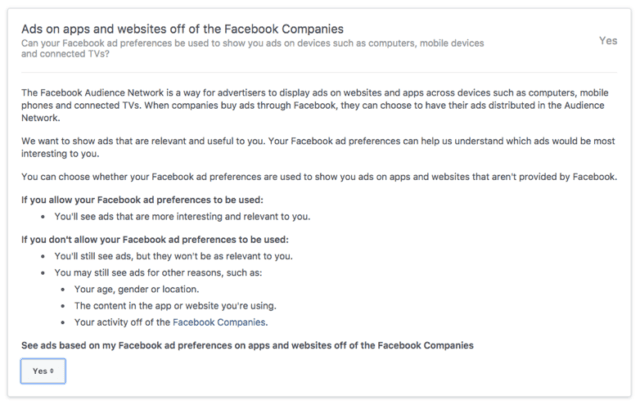Image resolution: width=640 pixels, height=405 pixels.
Task: Click the paragraph about the Facebook Audience Network
Action: point(315,105)
